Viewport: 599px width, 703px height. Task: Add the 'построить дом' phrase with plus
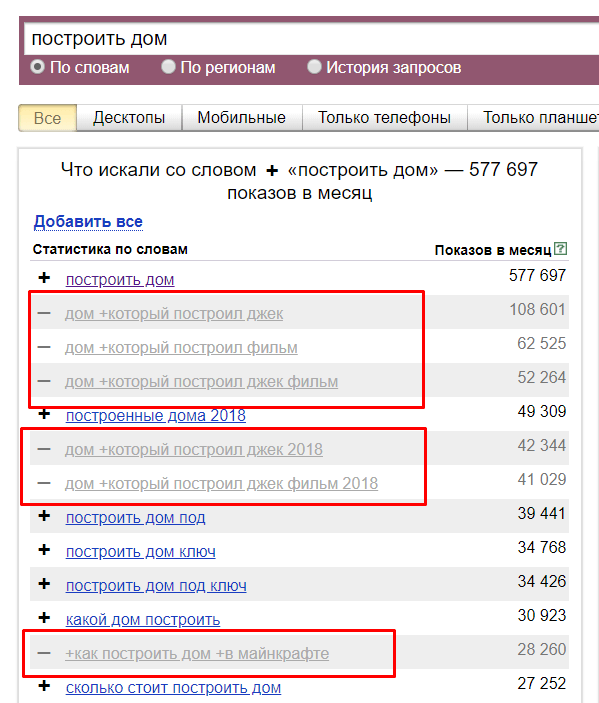click(44, 278)
